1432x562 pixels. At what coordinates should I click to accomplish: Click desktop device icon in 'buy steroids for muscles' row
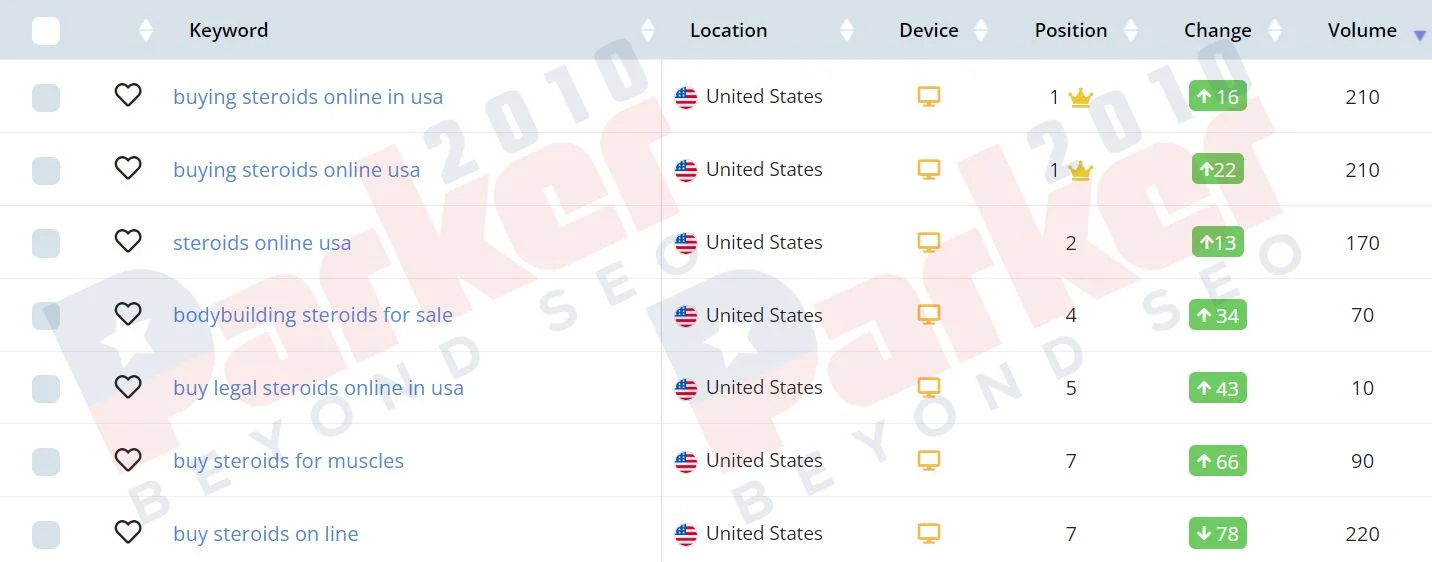point(929,461)
